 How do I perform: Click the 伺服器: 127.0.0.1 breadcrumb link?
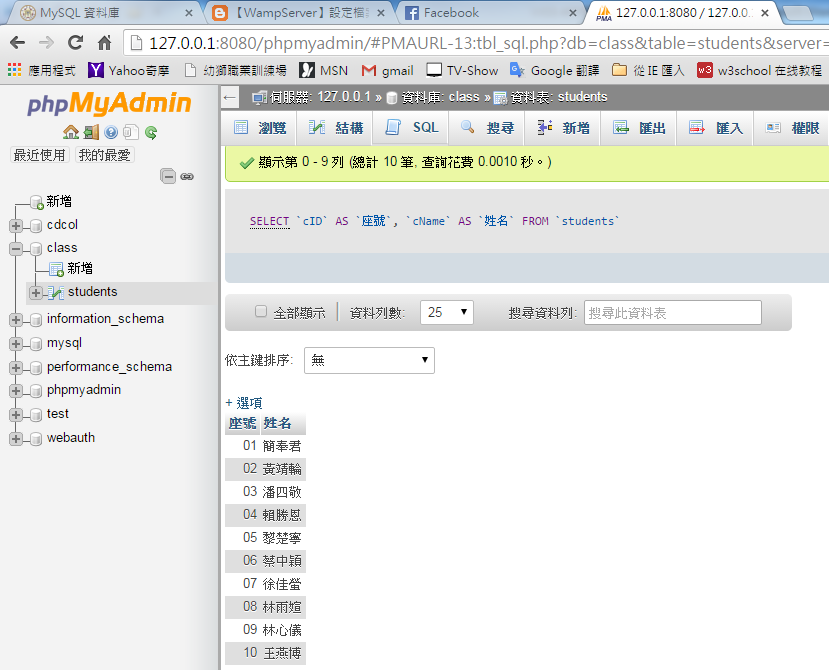pos(320,97)
